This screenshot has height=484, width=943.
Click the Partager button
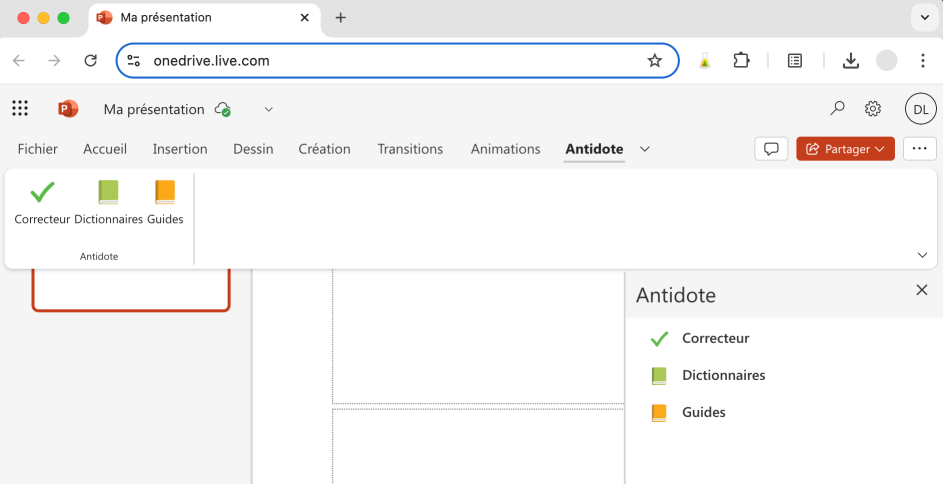[845, 149]
